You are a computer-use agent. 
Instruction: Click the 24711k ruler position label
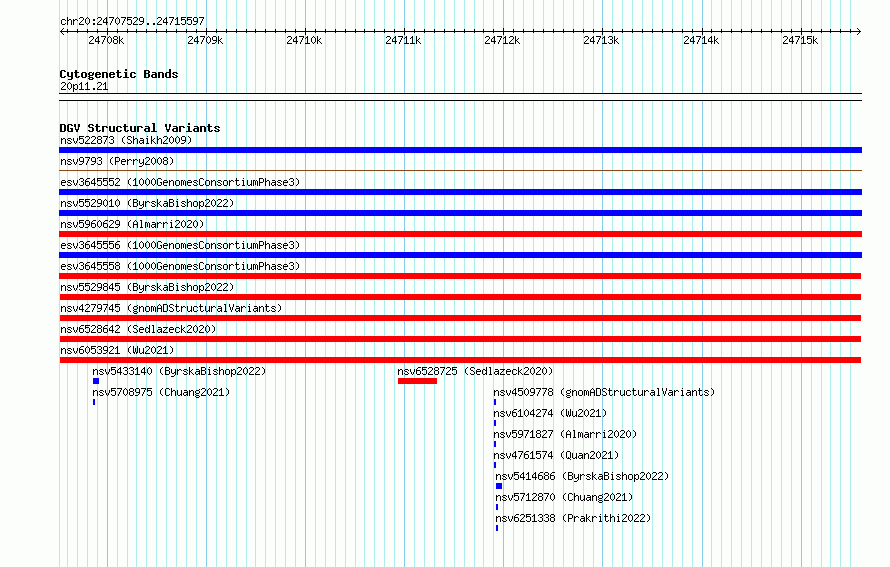pyautogui.click(x=403, y=40)
